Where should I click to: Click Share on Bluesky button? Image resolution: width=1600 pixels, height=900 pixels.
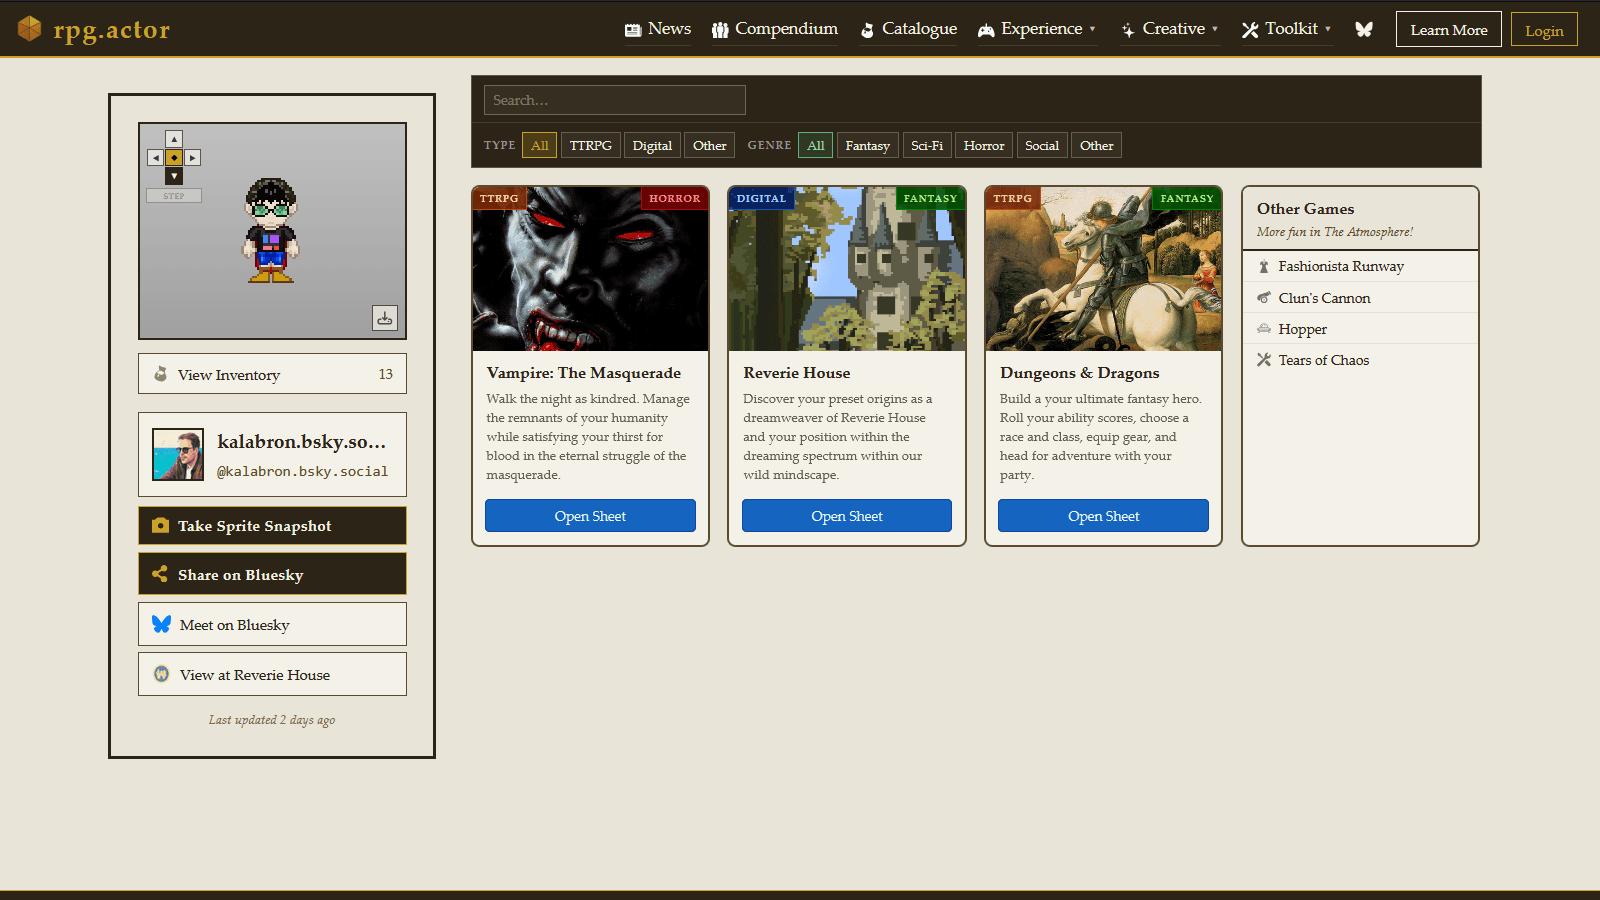pyautogui.click(x=272, y=574)
